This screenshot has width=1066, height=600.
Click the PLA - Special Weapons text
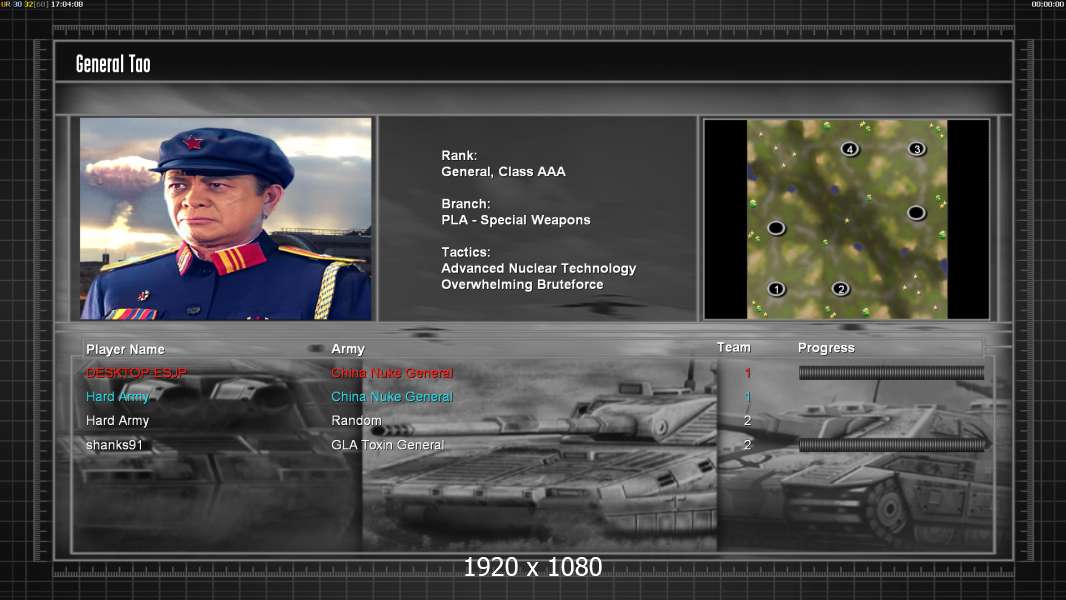516,220
